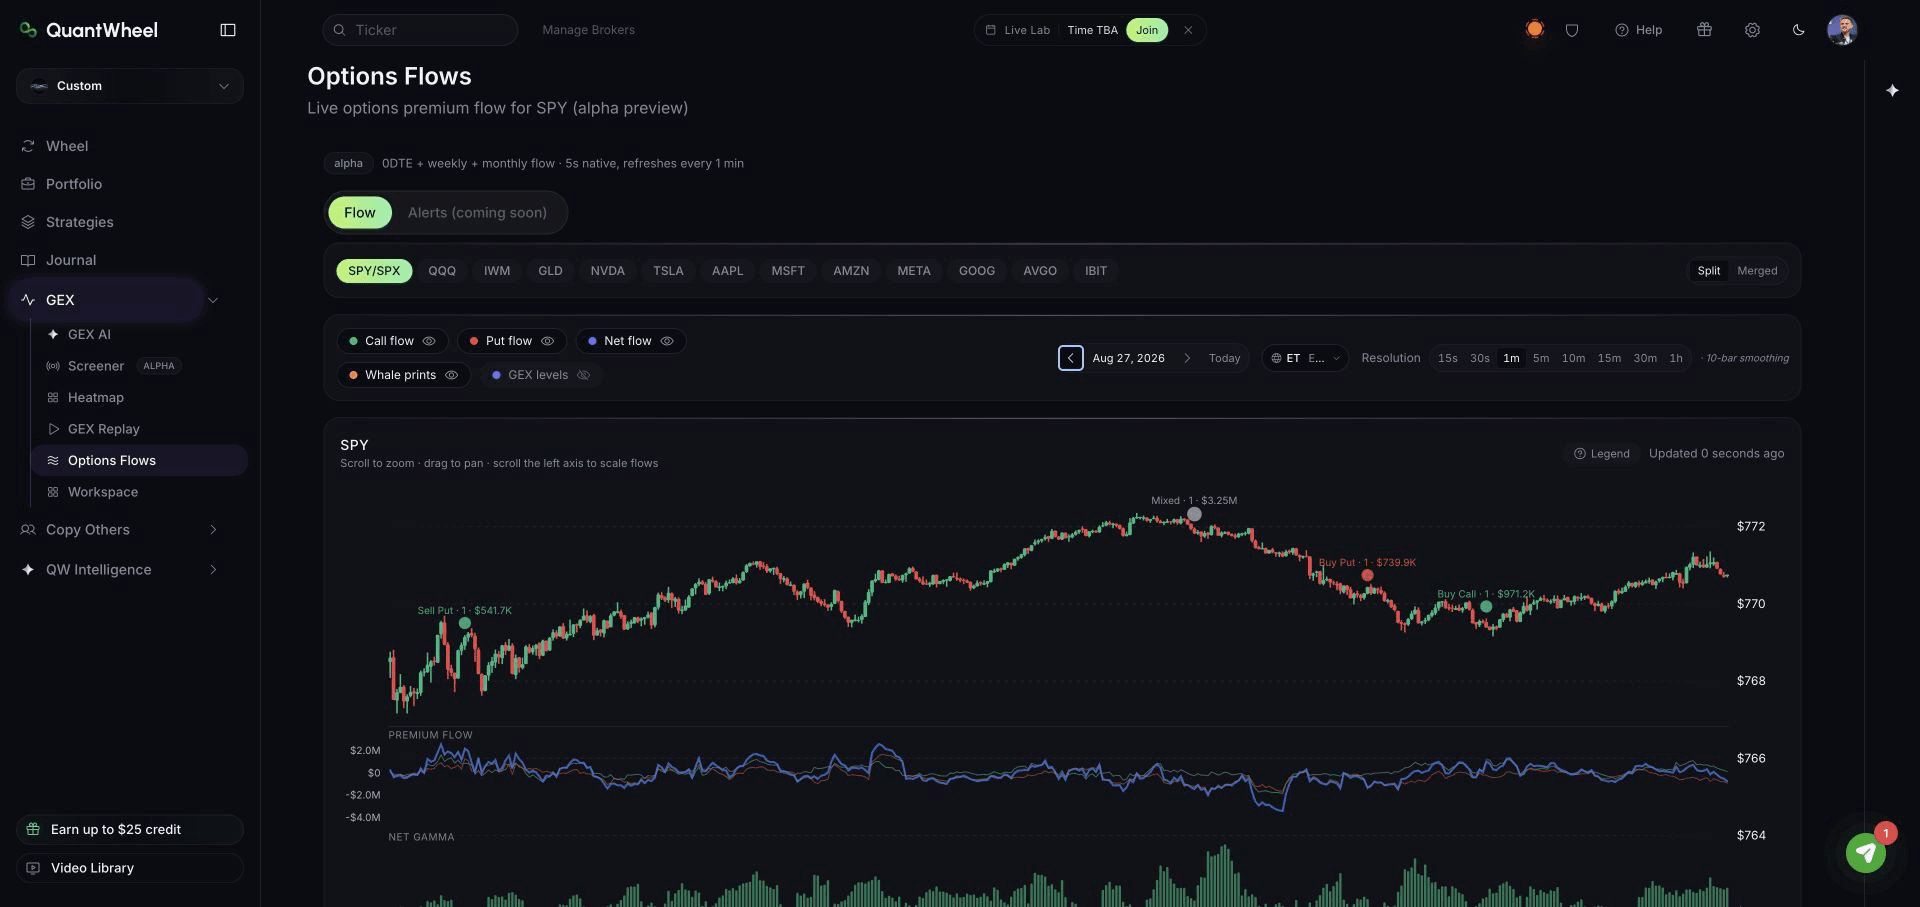This screenshot has height=907, width=1920.
Task: Select TSLA ticker chip
Action: click(x=668, y=271)
